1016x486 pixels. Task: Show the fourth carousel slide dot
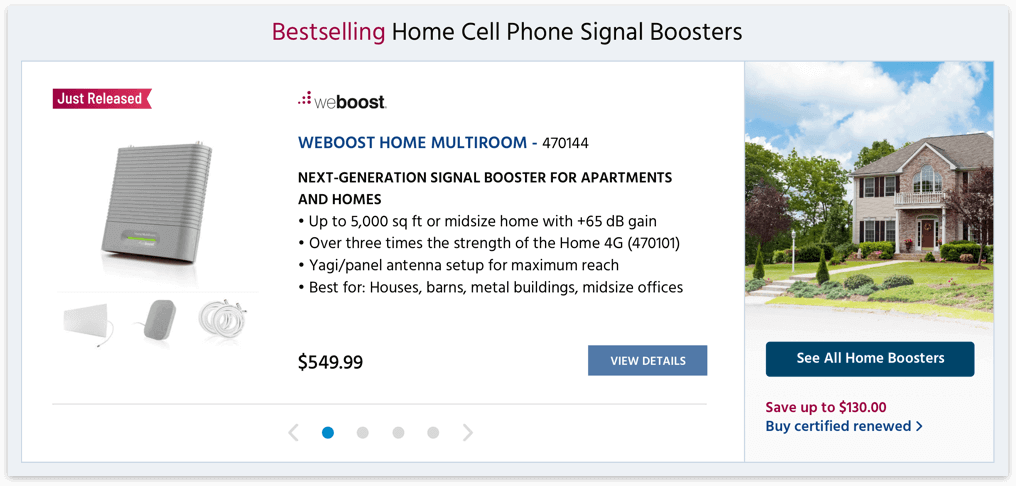pyautogui.click(x=433, y=433)
